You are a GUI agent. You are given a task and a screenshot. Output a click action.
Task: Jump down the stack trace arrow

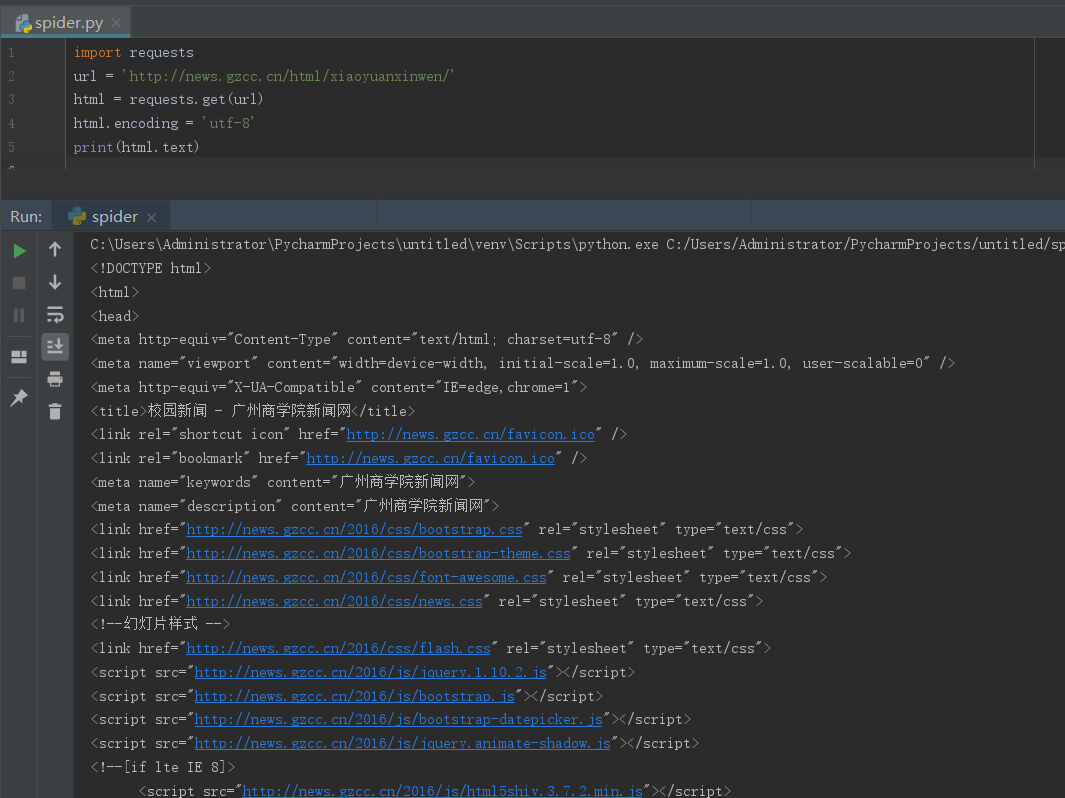pyautogui.click(x=55, y=282)
